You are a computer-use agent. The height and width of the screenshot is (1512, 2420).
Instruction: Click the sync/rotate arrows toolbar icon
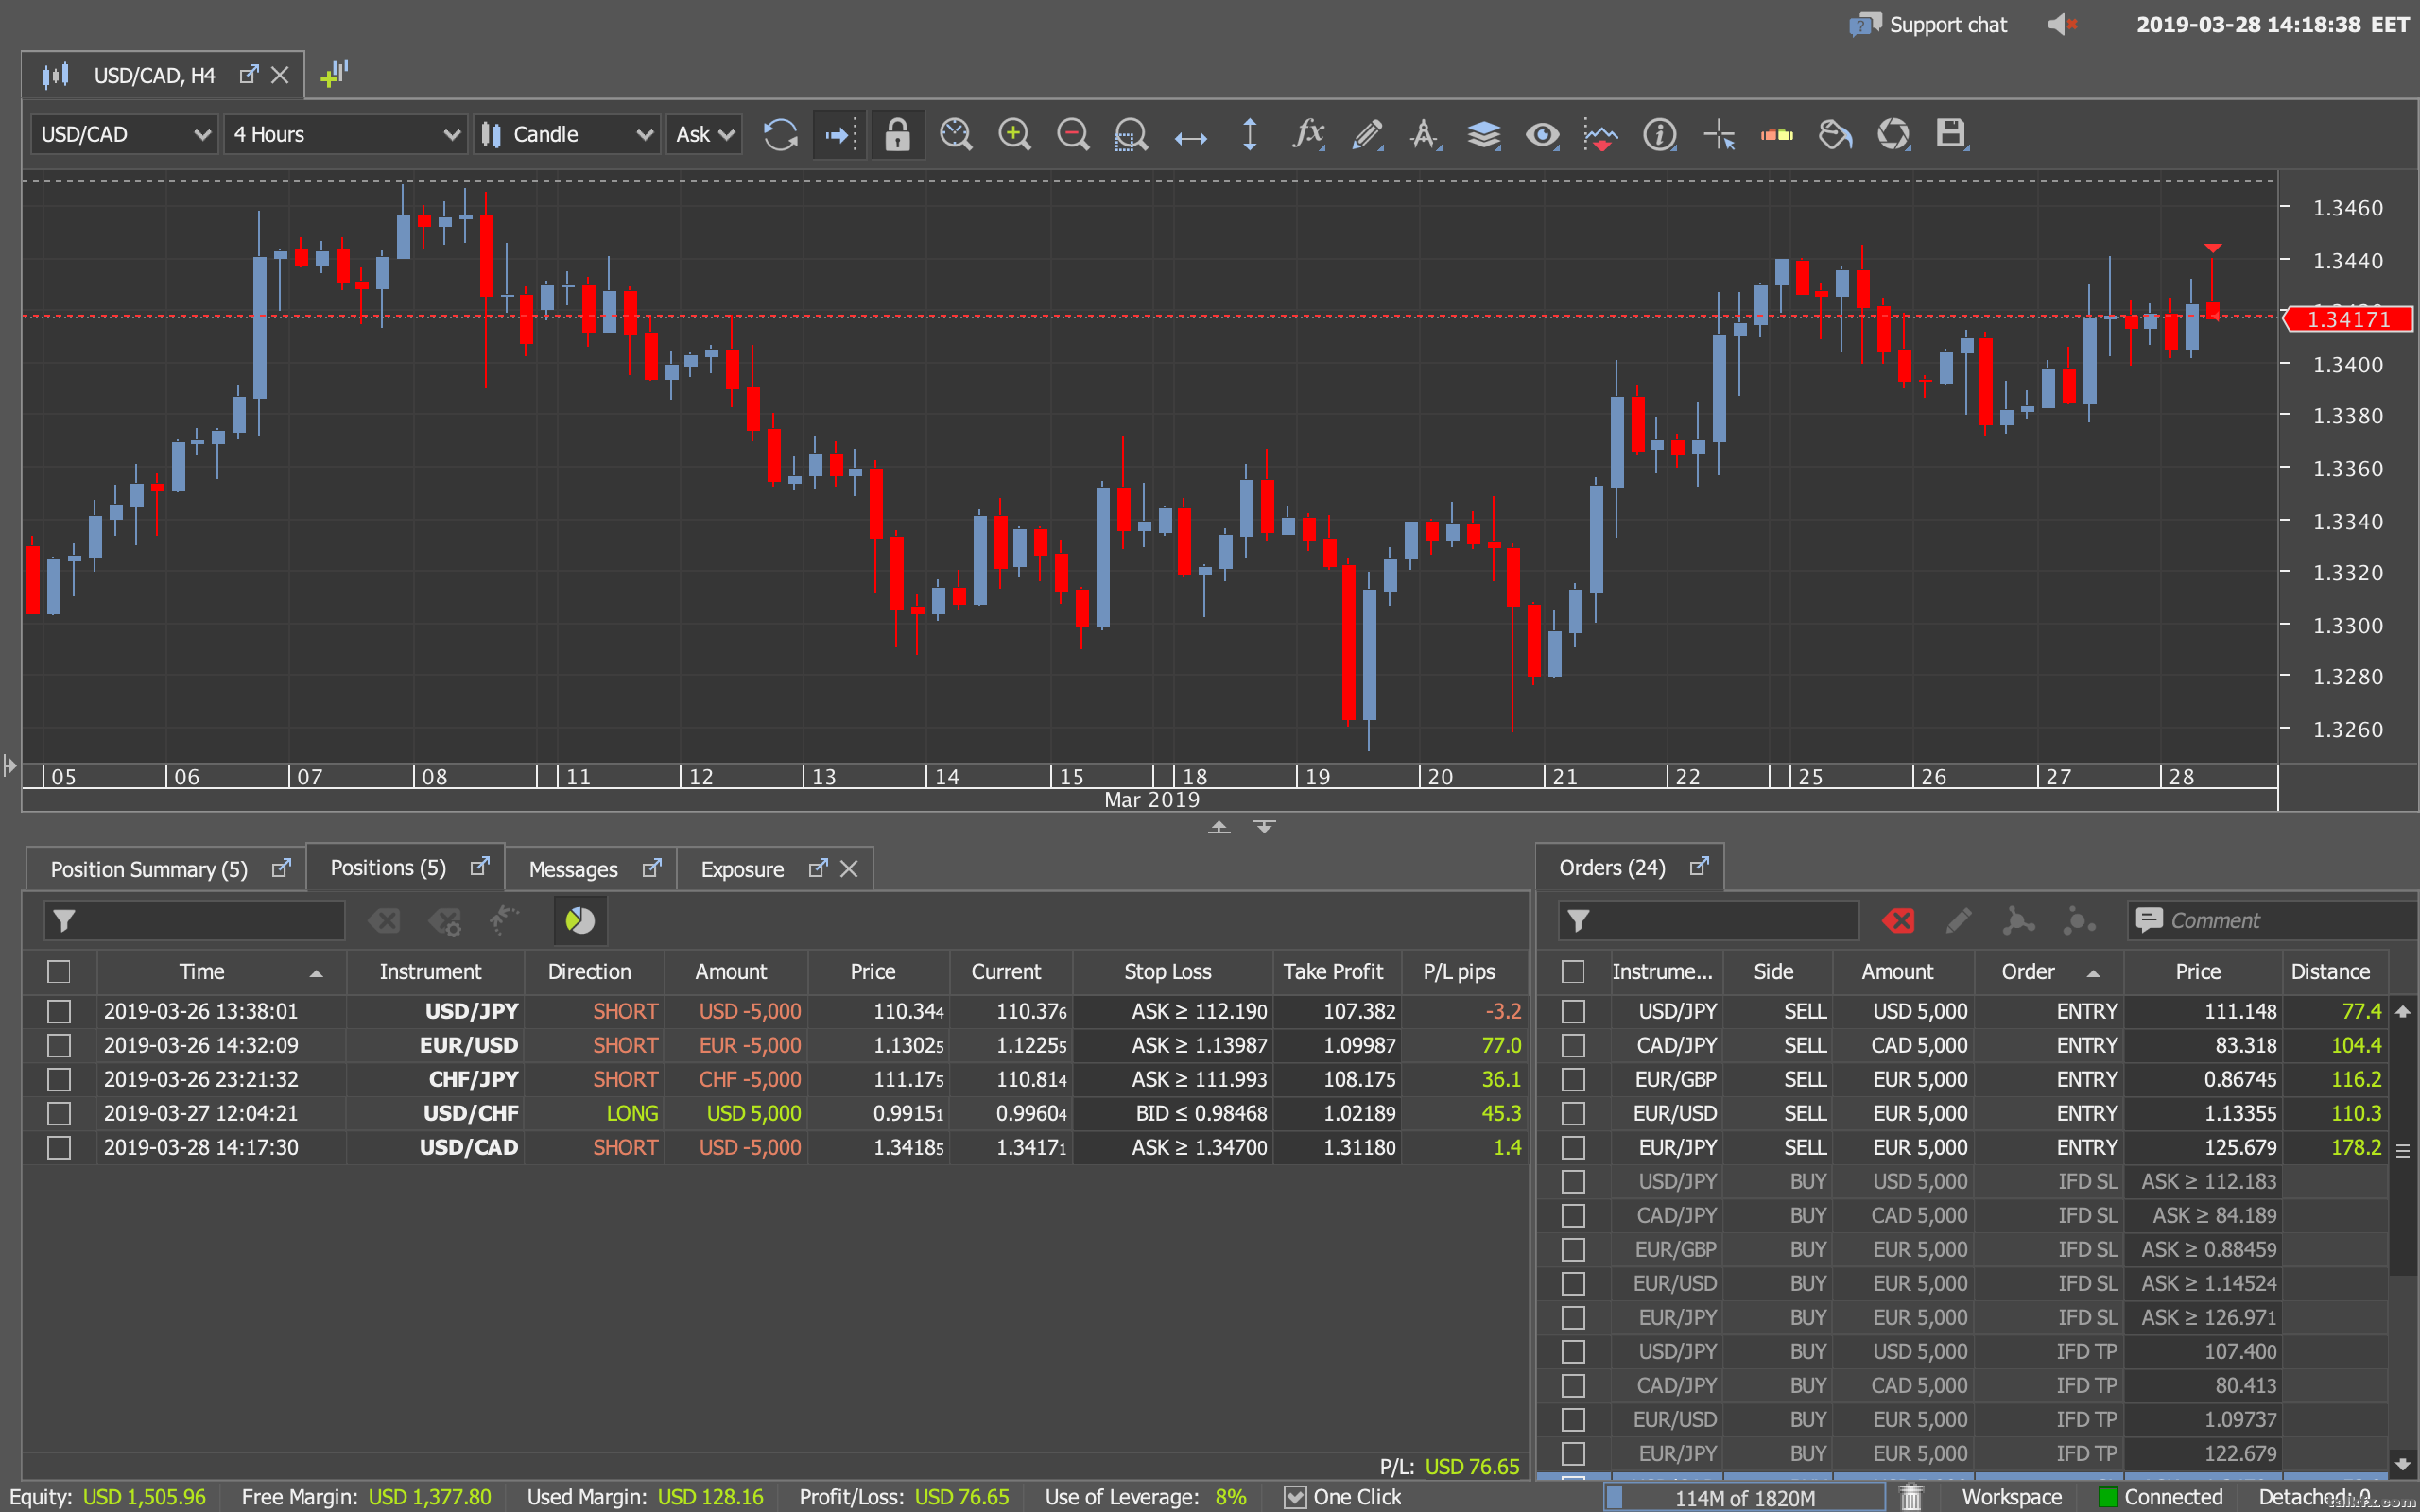point(1893,134)
